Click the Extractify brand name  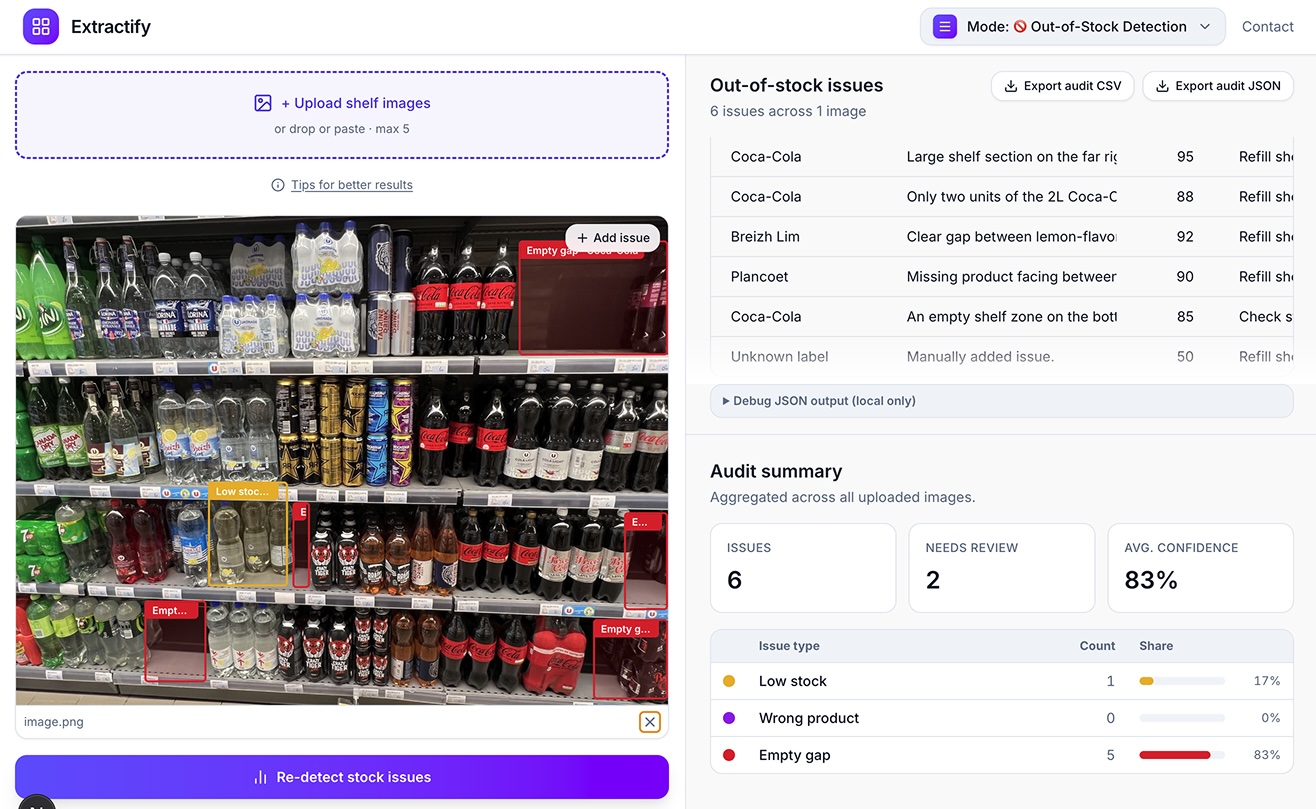(111, 27)
